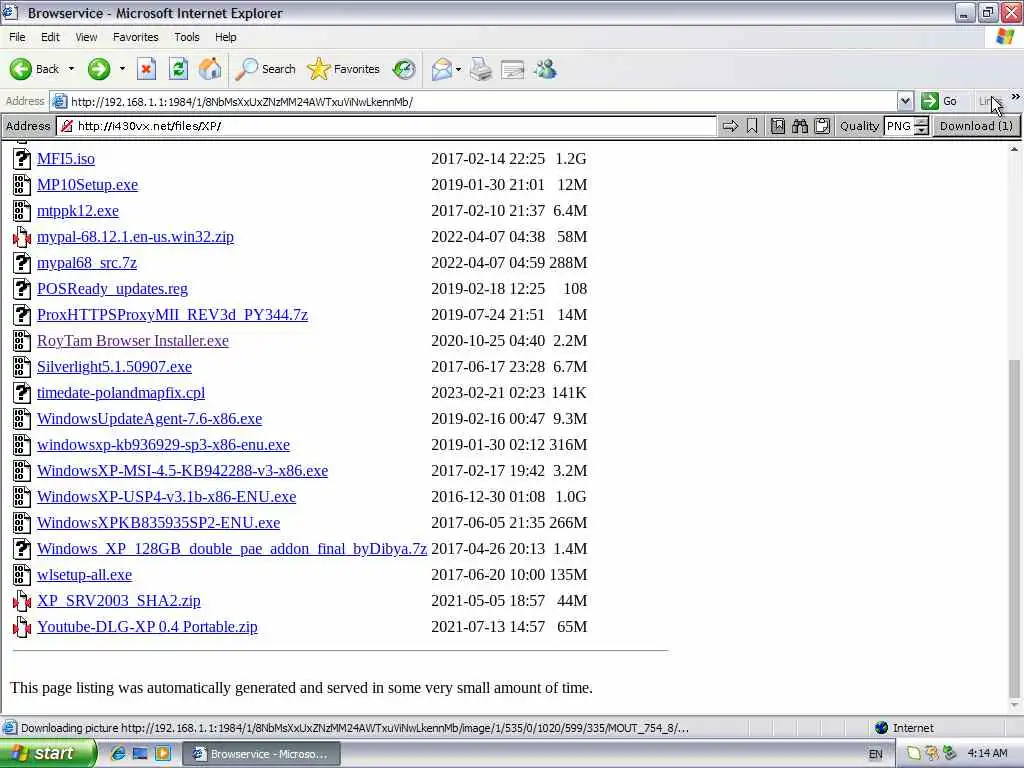Expand the toolbar chevron next to Links
Viewport: 1024px width, 768px height.
(1016, 97)
